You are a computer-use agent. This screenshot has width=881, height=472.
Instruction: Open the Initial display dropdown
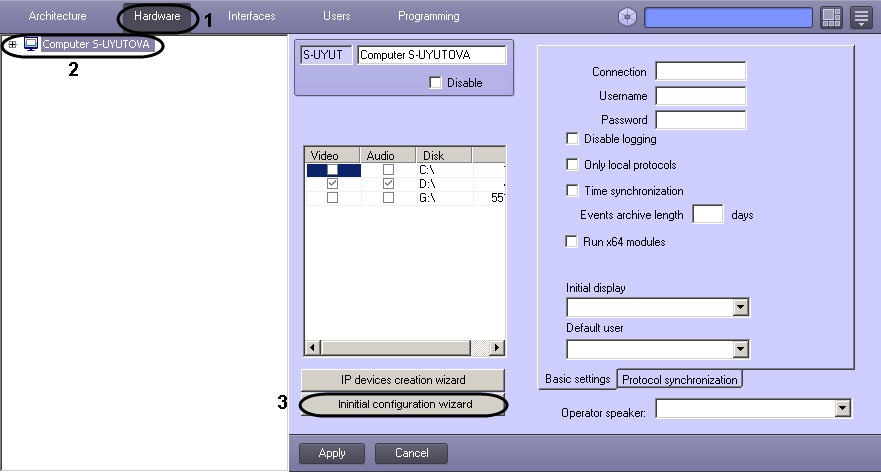[740, 308]
